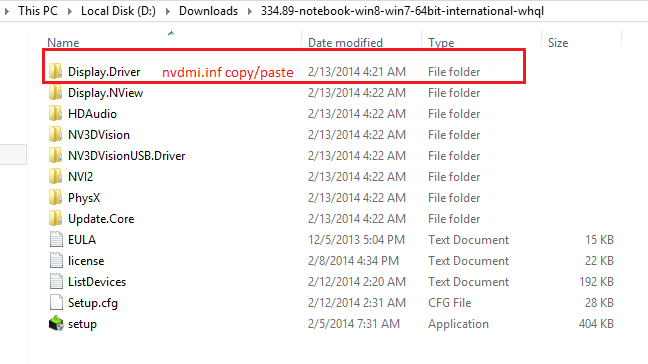Image resolution: width=648 pixels, height=364 pixels.
Task: Sort by the Size column header
Action: point(558,43)
